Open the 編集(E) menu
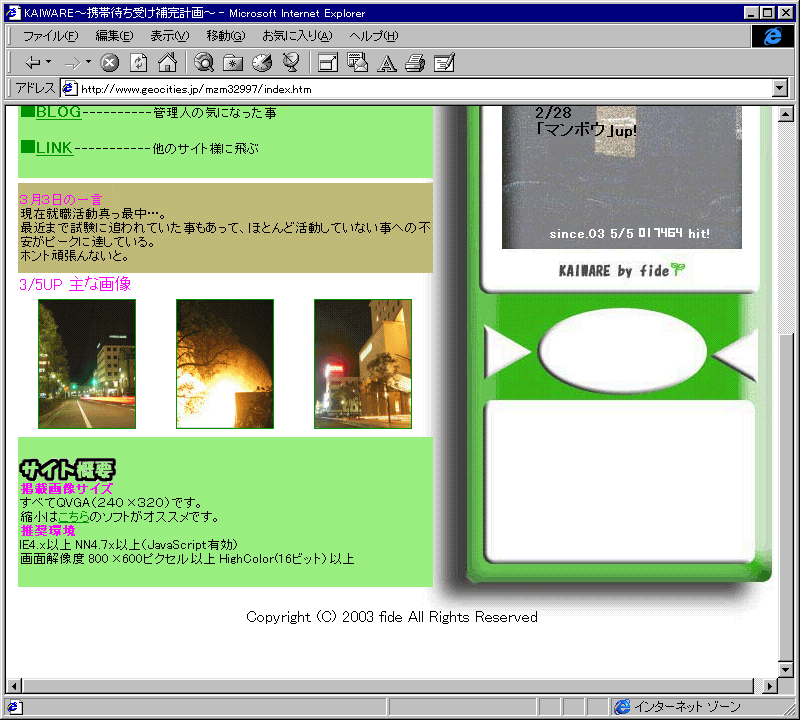 tap(114, 36)
